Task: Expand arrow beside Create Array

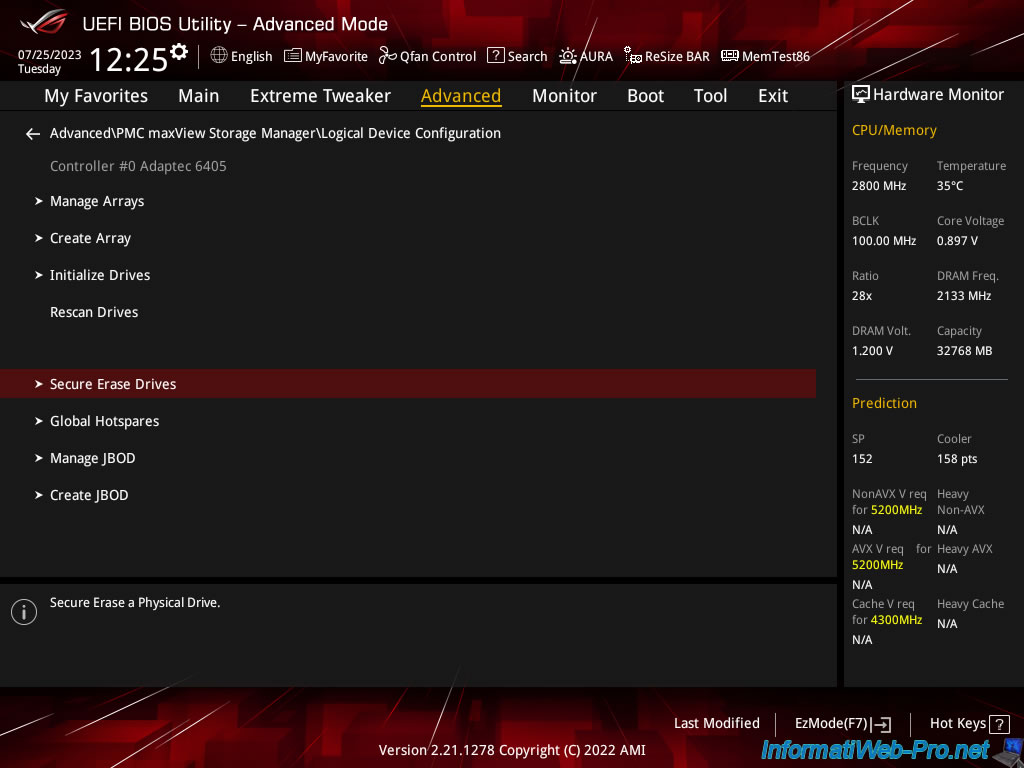Action: (x=39, y=238)
